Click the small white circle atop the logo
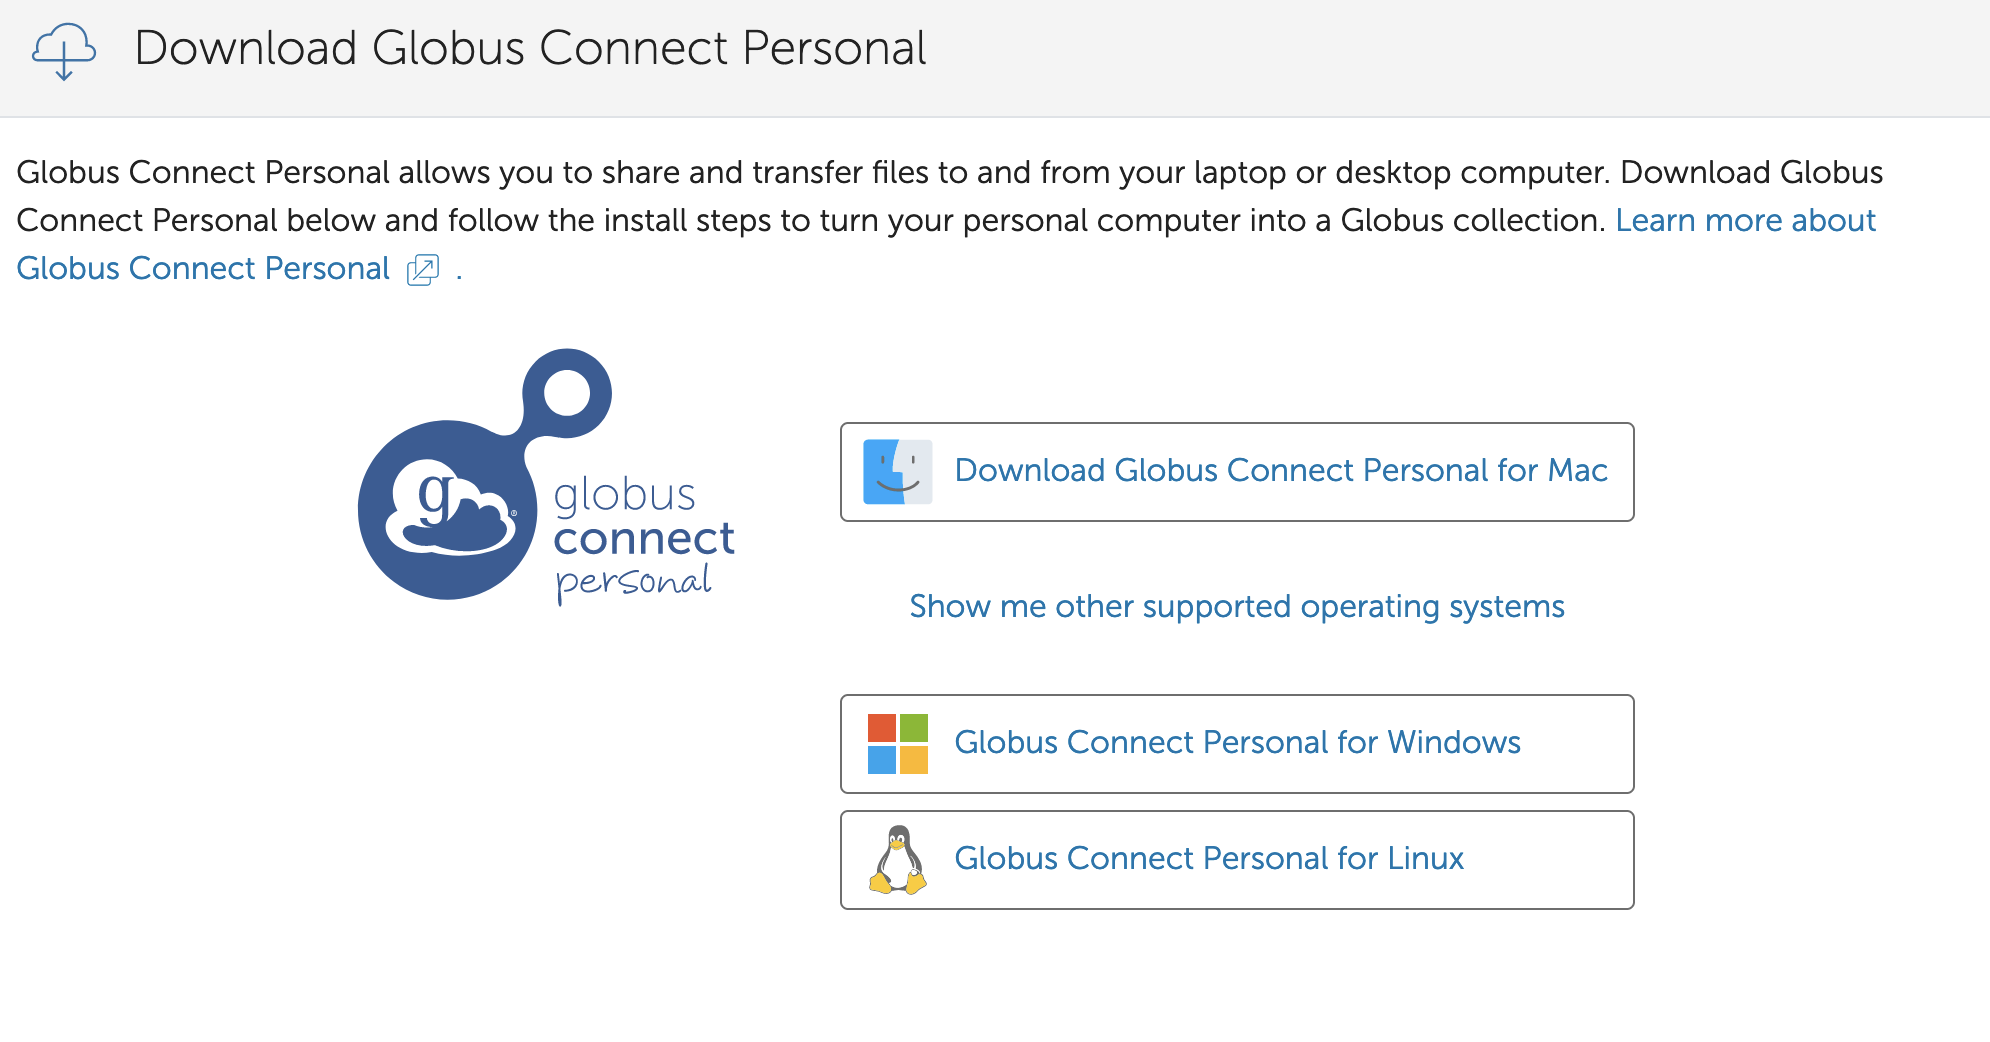Screen dimensions: 1990x1042 tap(568, 392)
